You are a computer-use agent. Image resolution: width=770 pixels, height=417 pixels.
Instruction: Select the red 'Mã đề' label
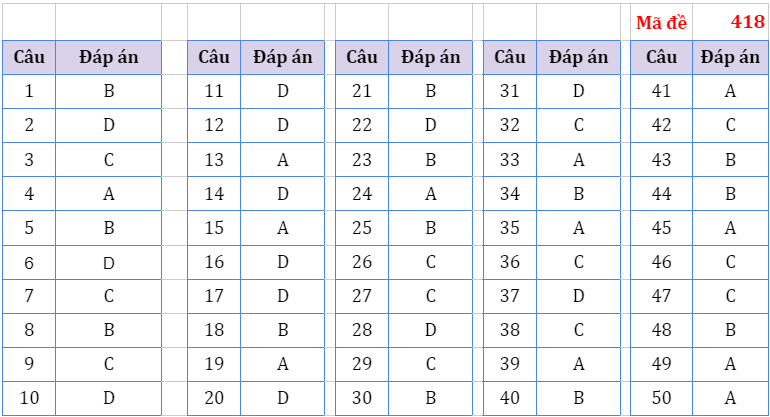661,22
